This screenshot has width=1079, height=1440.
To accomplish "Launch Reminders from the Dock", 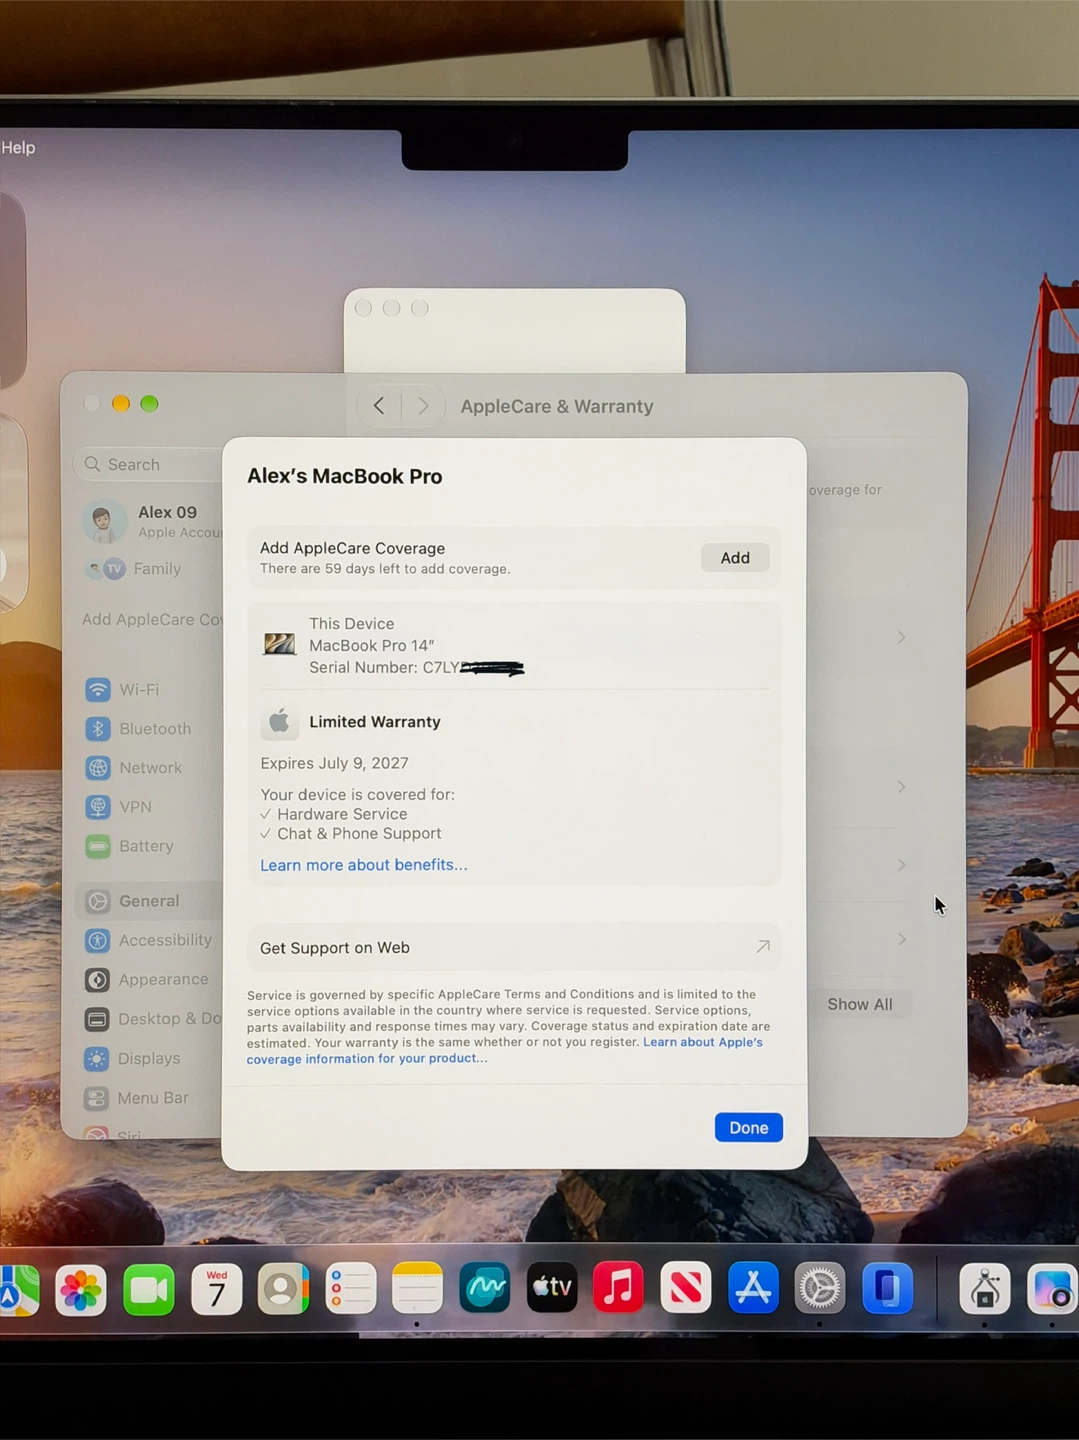I will pyautogui.click(x=350, y=1289).
